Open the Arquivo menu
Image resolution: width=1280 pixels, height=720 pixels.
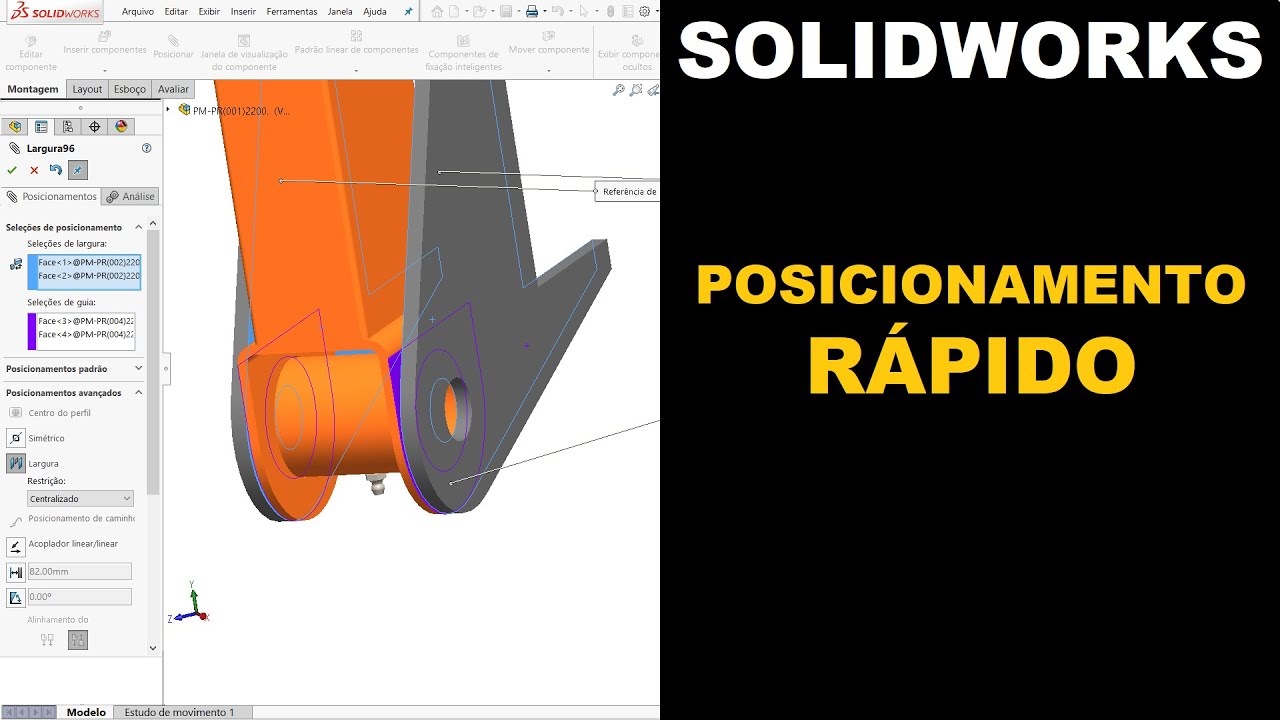[x=137, y=12]
